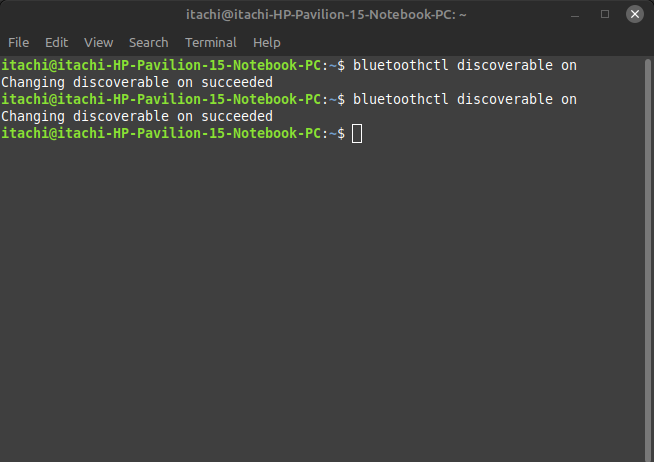Click the last empty prompt's hostname text

point(190,134)
